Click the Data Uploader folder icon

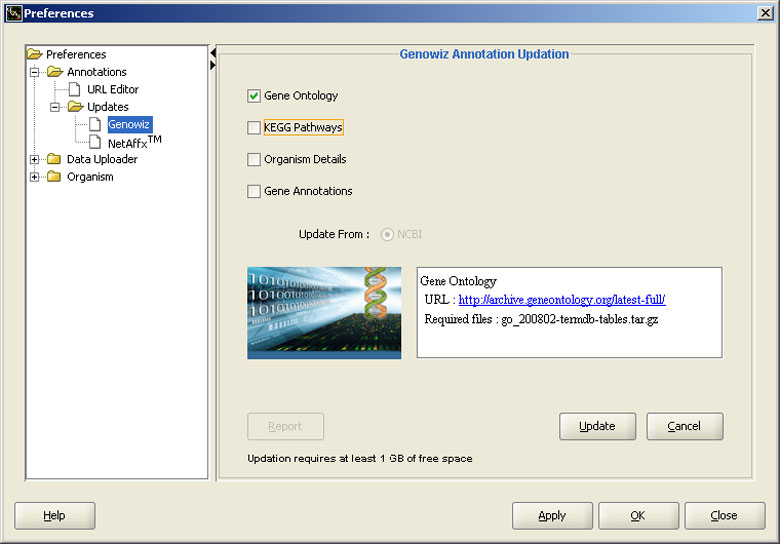(54, 159)
